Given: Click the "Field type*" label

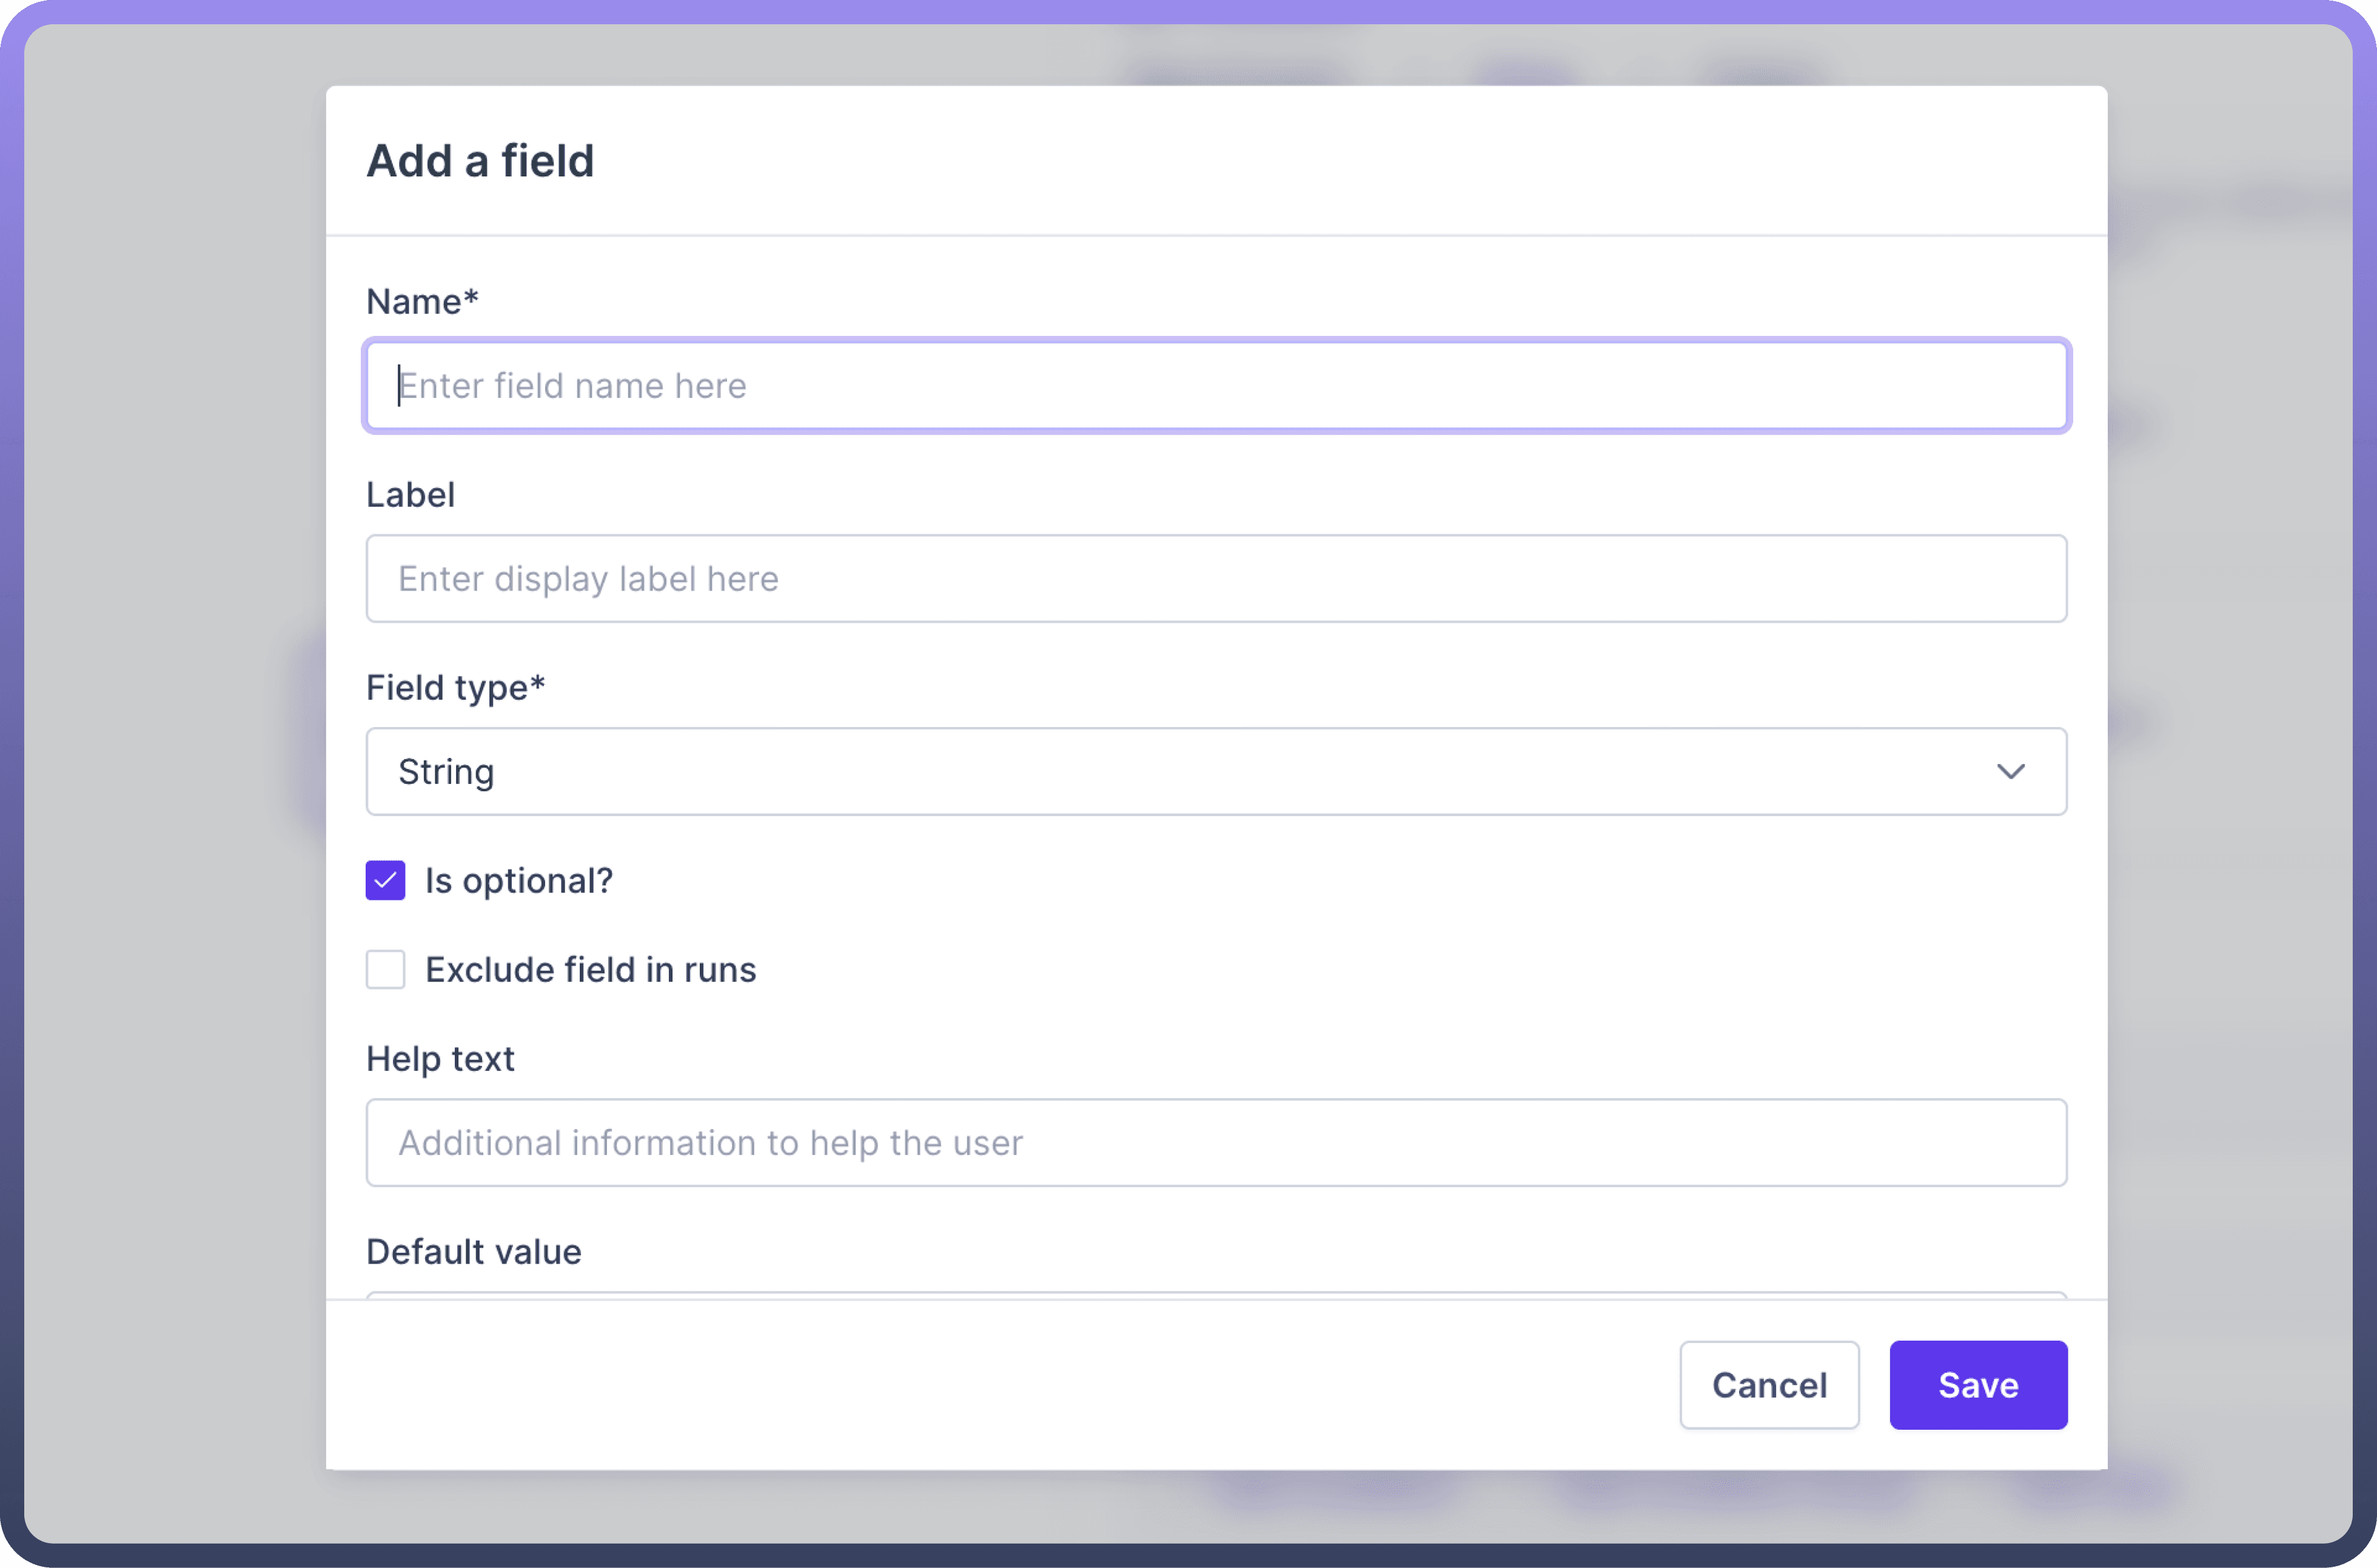Looking at the screenshot, I should 455,688.
